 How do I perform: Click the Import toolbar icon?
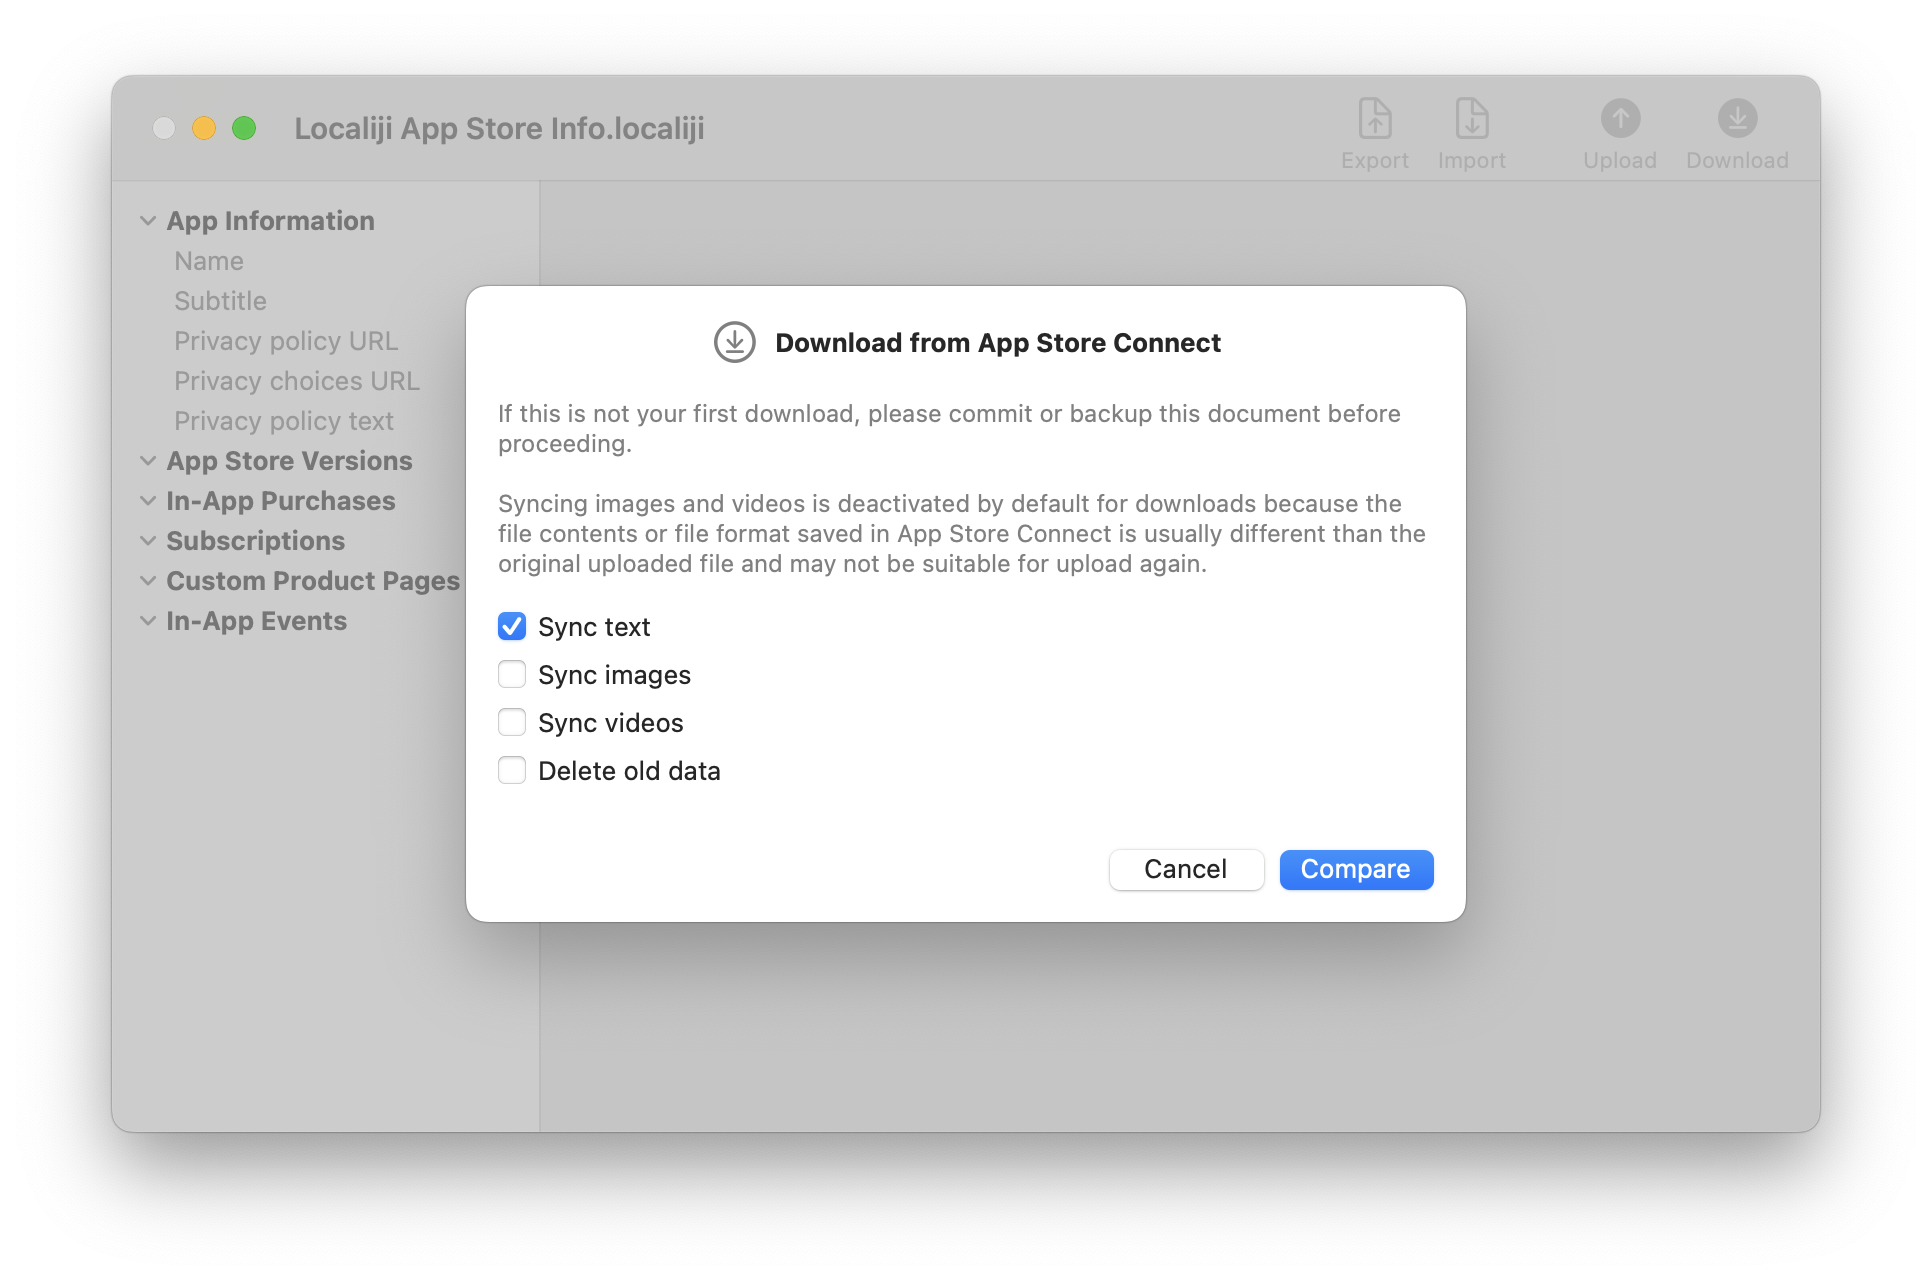click(1471, 119)
